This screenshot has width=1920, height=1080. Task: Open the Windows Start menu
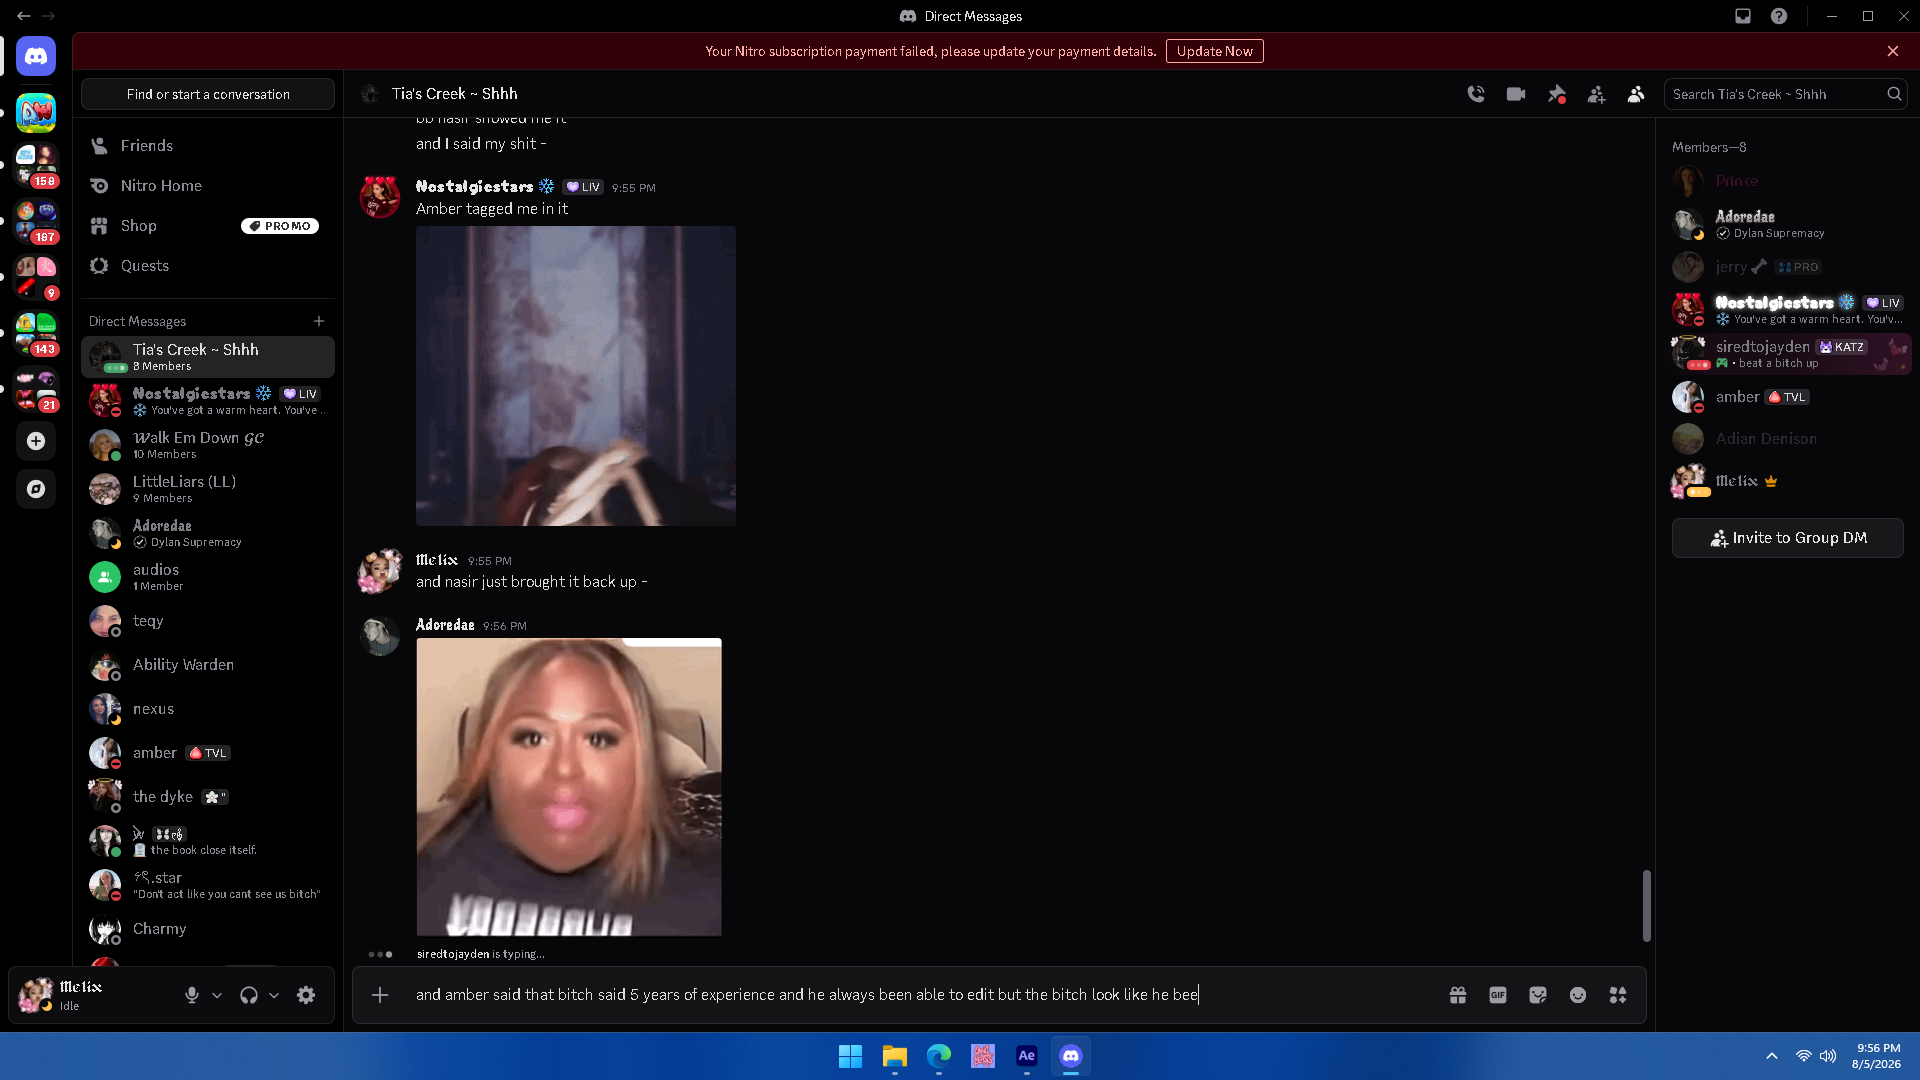point(850,1056)
